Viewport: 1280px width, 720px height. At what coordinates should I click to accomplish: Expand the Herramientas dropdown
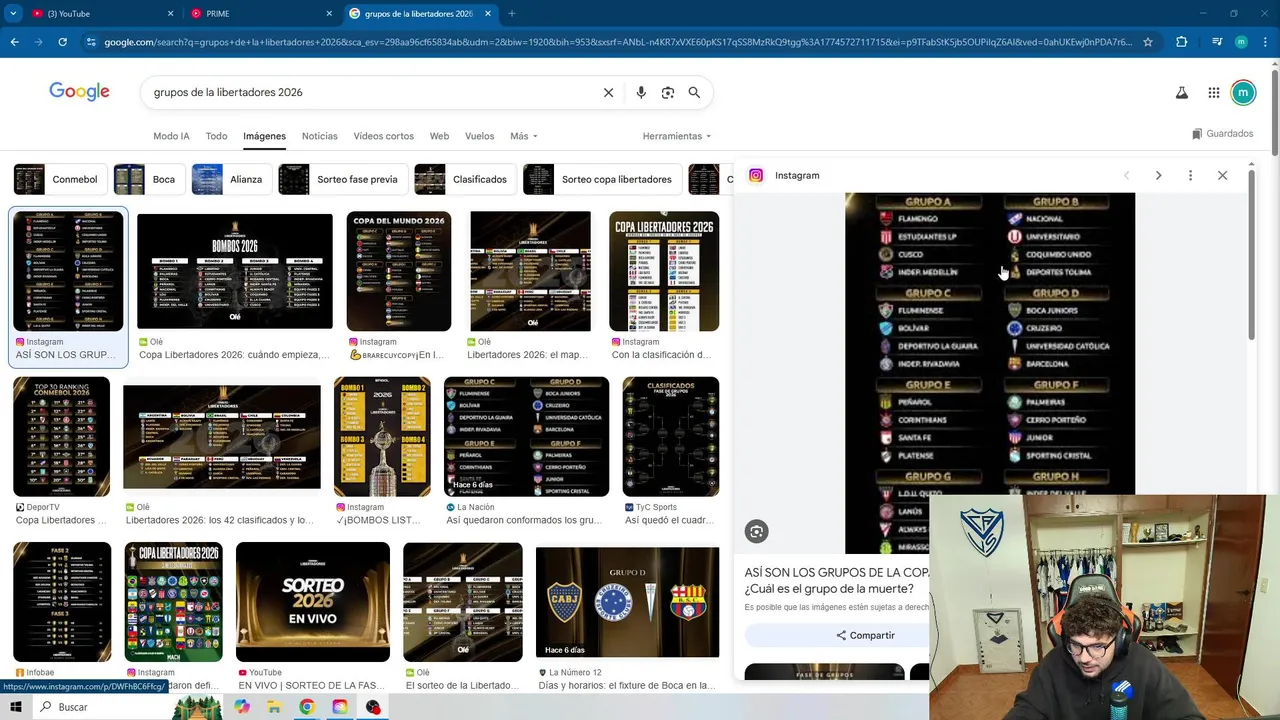coord(677,136)
